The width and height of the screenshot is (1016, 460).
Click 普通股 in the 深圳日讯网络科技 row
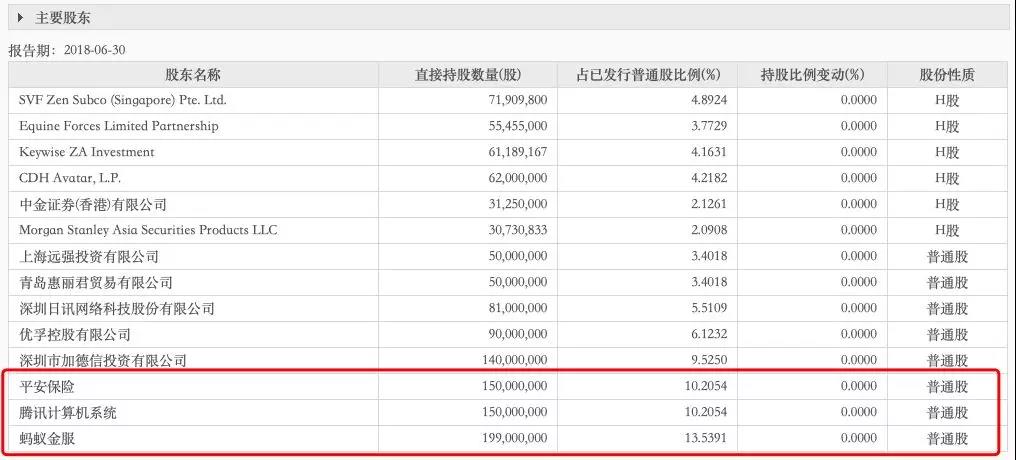947,308
